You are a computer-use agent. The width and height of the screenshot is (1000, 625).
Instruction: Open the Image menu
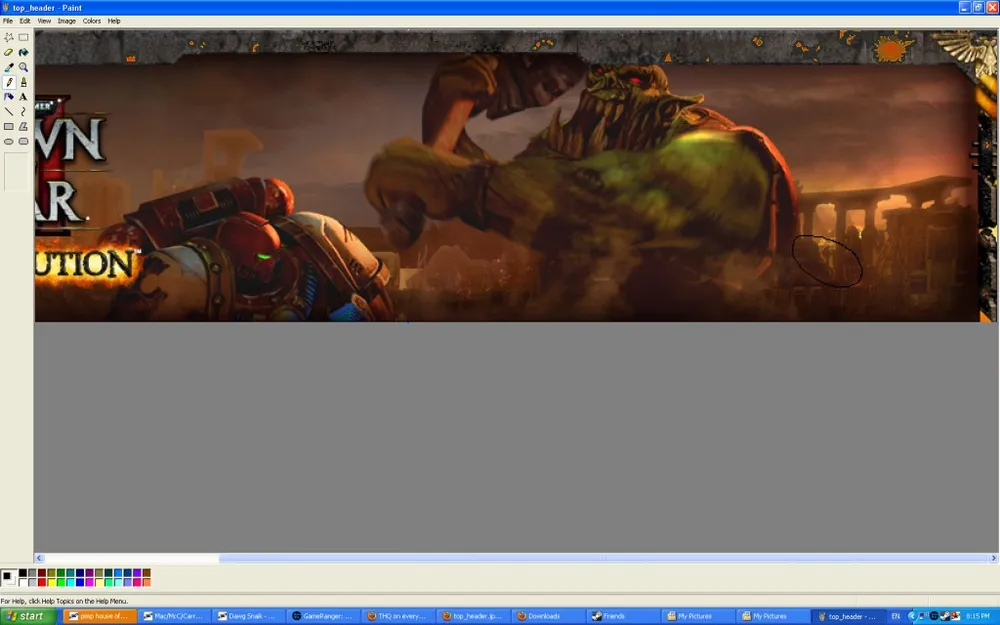click(x=66, y=21)
